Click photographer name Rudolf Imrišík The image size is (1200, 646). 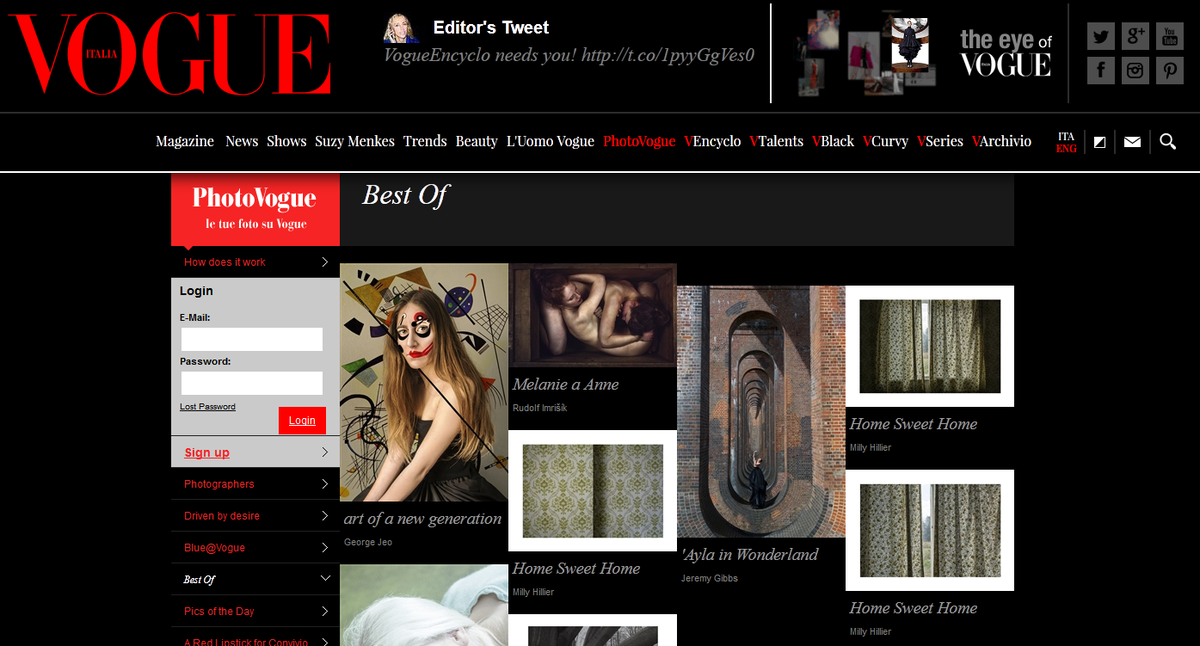click(x=539, y=408)
